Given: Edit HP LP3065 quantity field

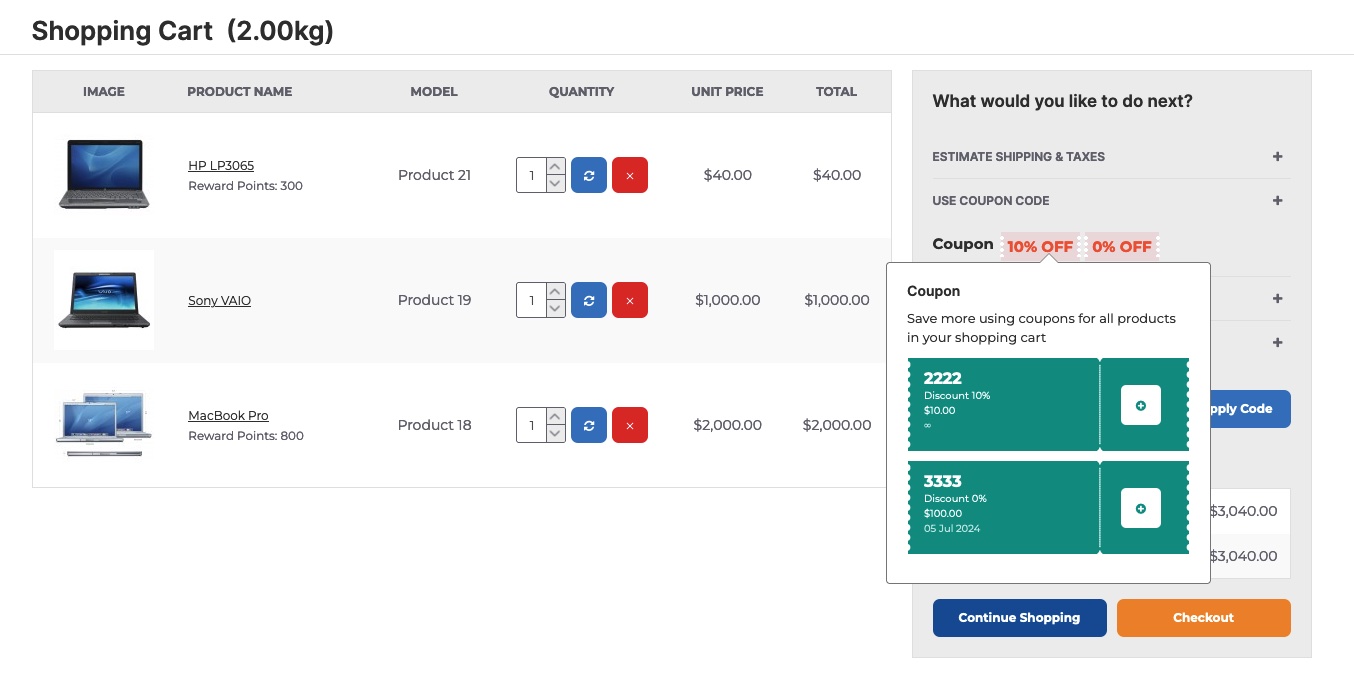Looking at the screenshot, I should (x=531, y=175).
